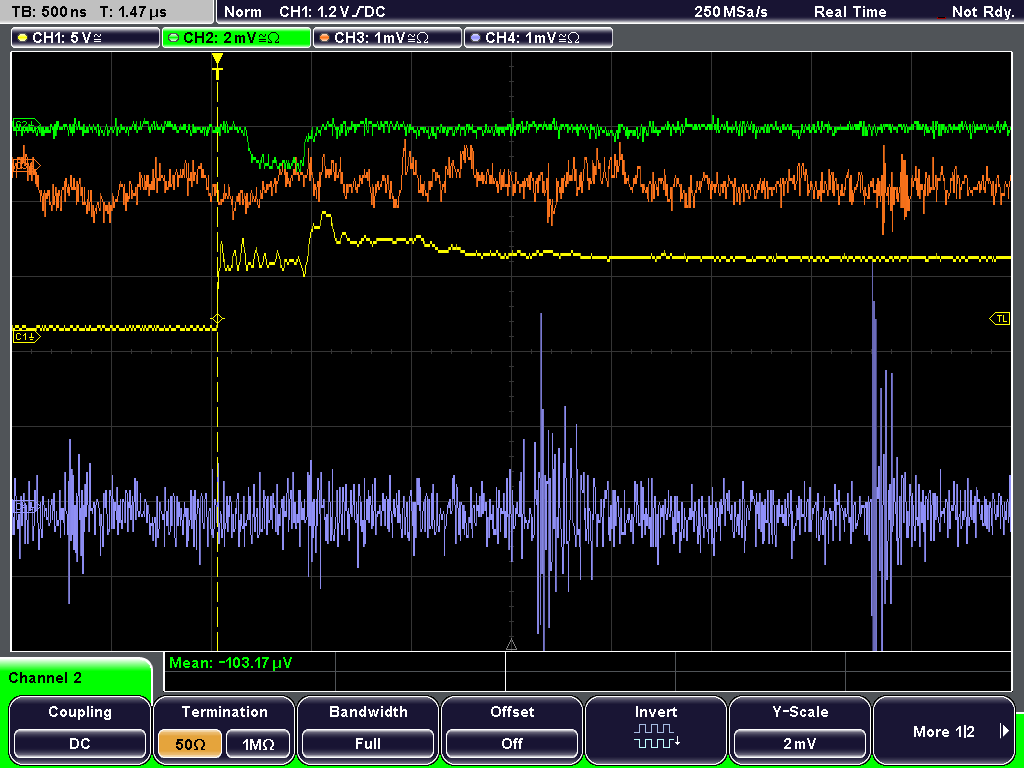
Task: Click the purple C4 ground level marker
Action: 26,505
